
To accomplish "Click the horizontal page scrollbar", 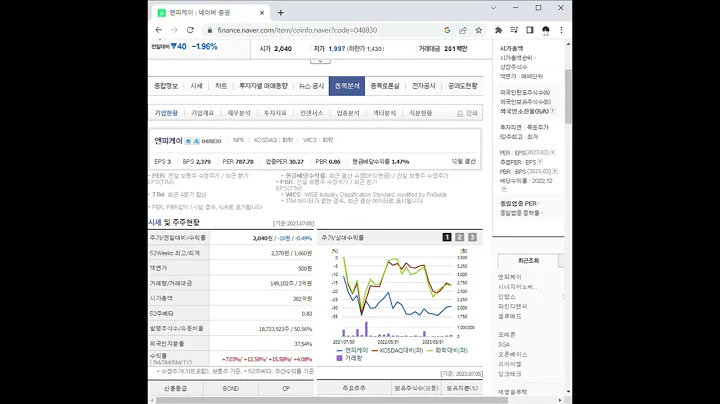I will pyautogui.click(x=331, y=400).
